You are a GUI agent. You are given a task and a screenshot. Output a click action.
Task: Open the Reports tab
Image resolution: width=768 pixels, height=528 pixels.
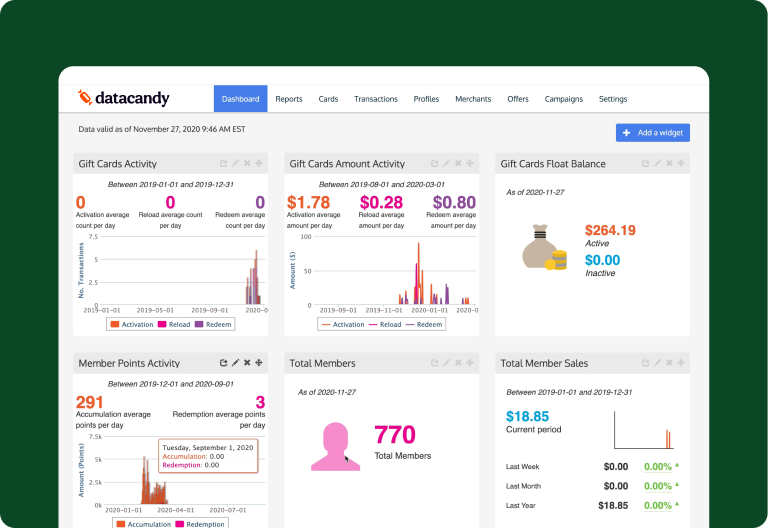point(289,99)
